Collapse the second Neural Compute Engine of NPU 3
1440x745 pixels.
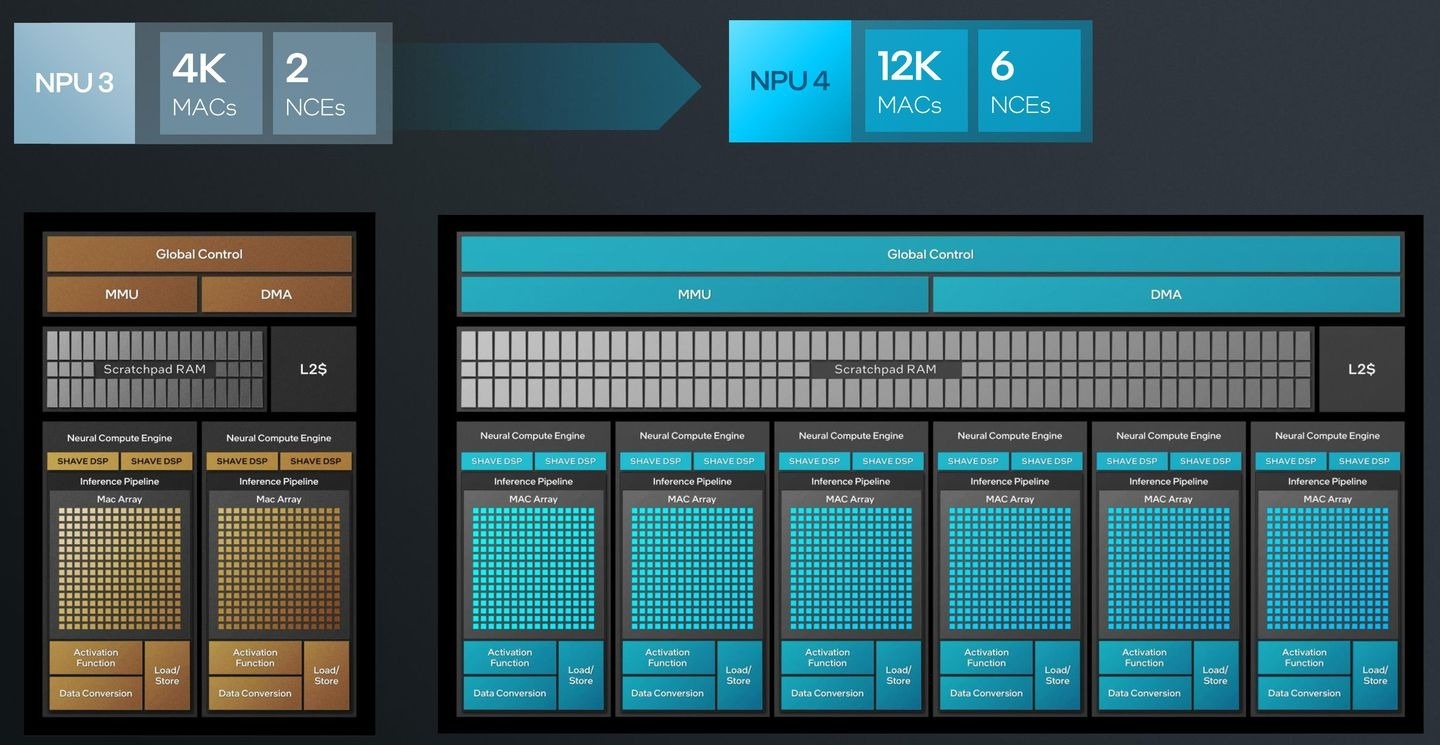(x=278, y=437)
